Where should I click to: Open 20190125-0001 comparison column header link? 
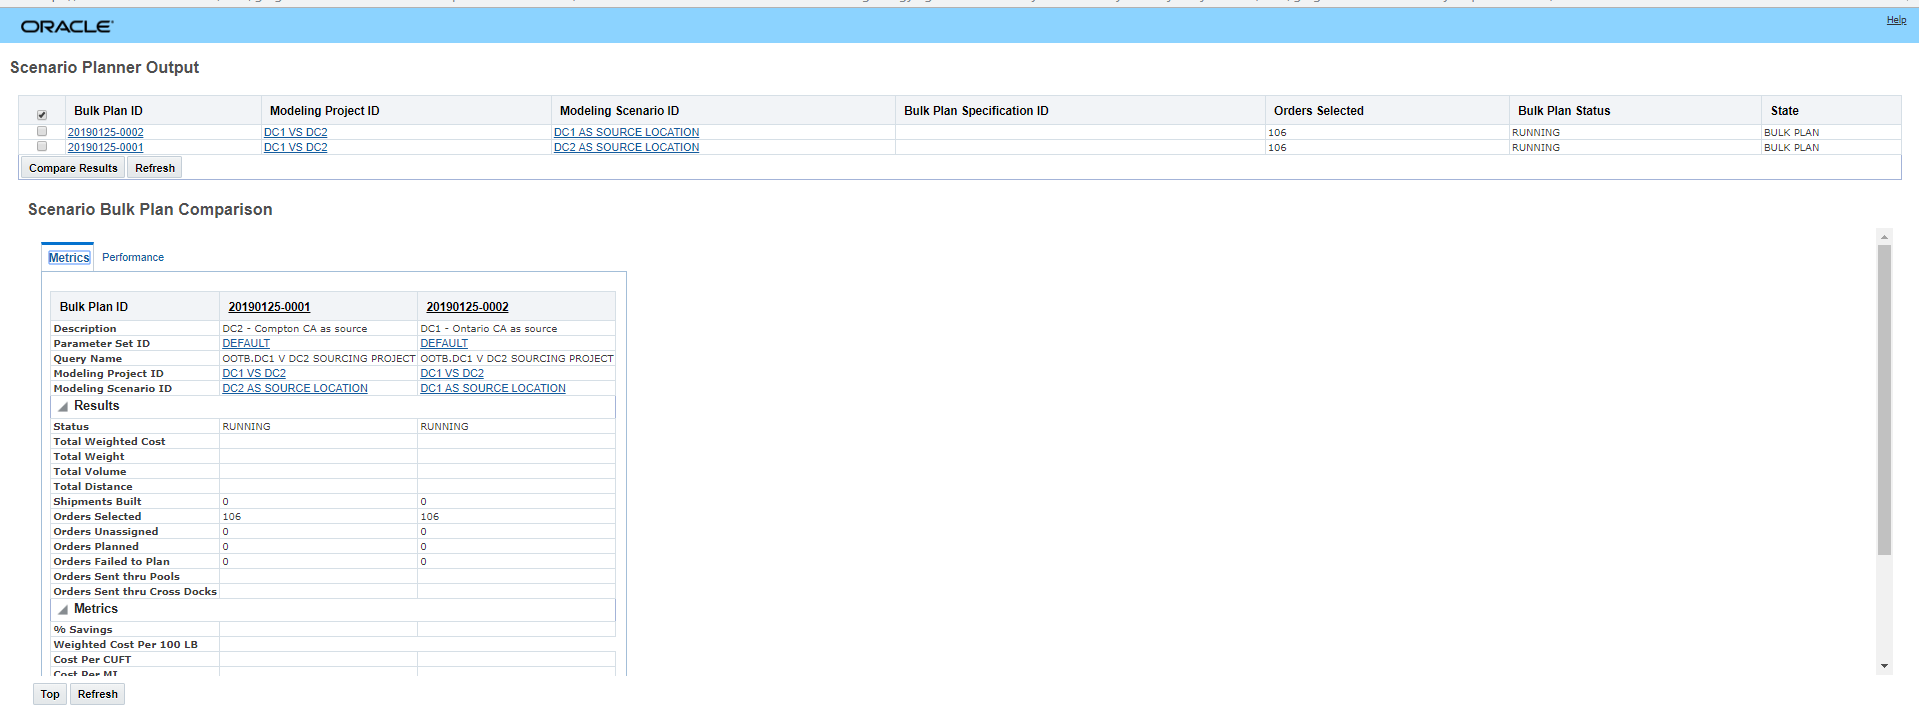[x=269, y=307]
